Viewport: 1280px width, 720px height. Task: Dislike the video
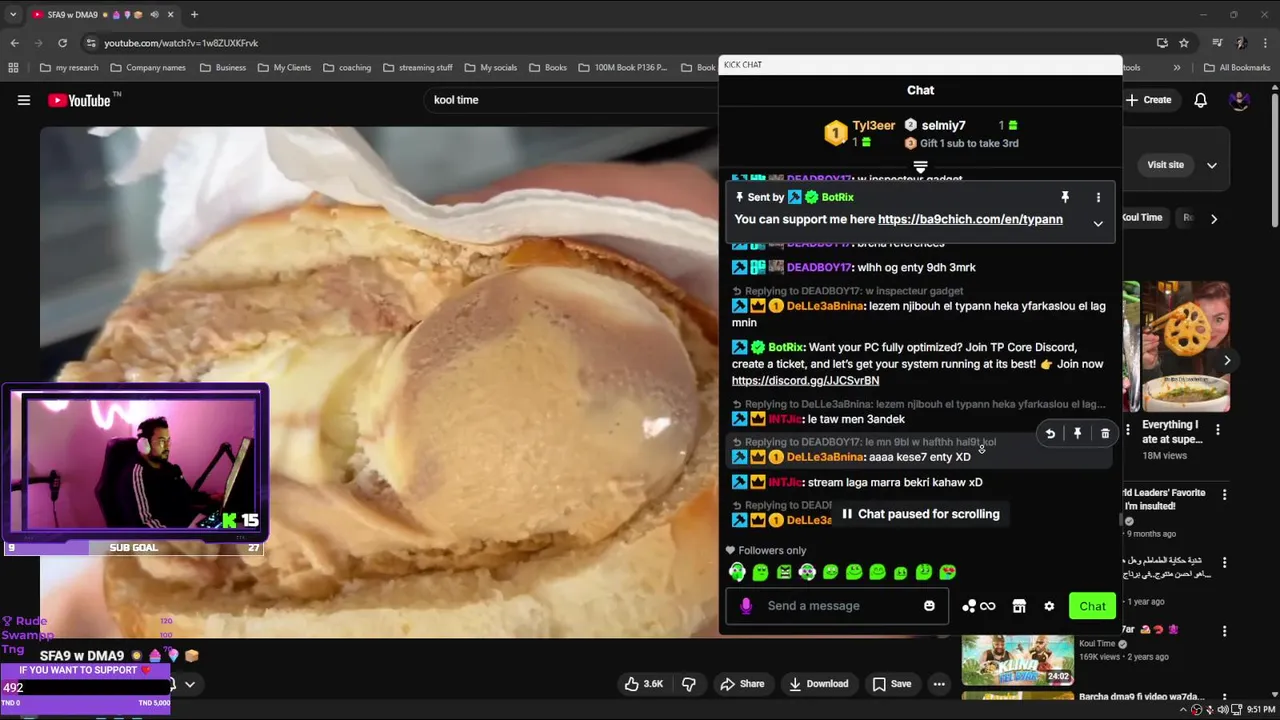tap(689, 684)
